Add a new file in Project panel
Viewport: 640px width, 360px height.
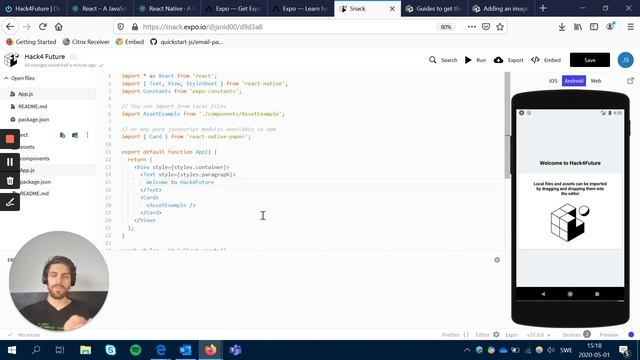tap(62, 135)
